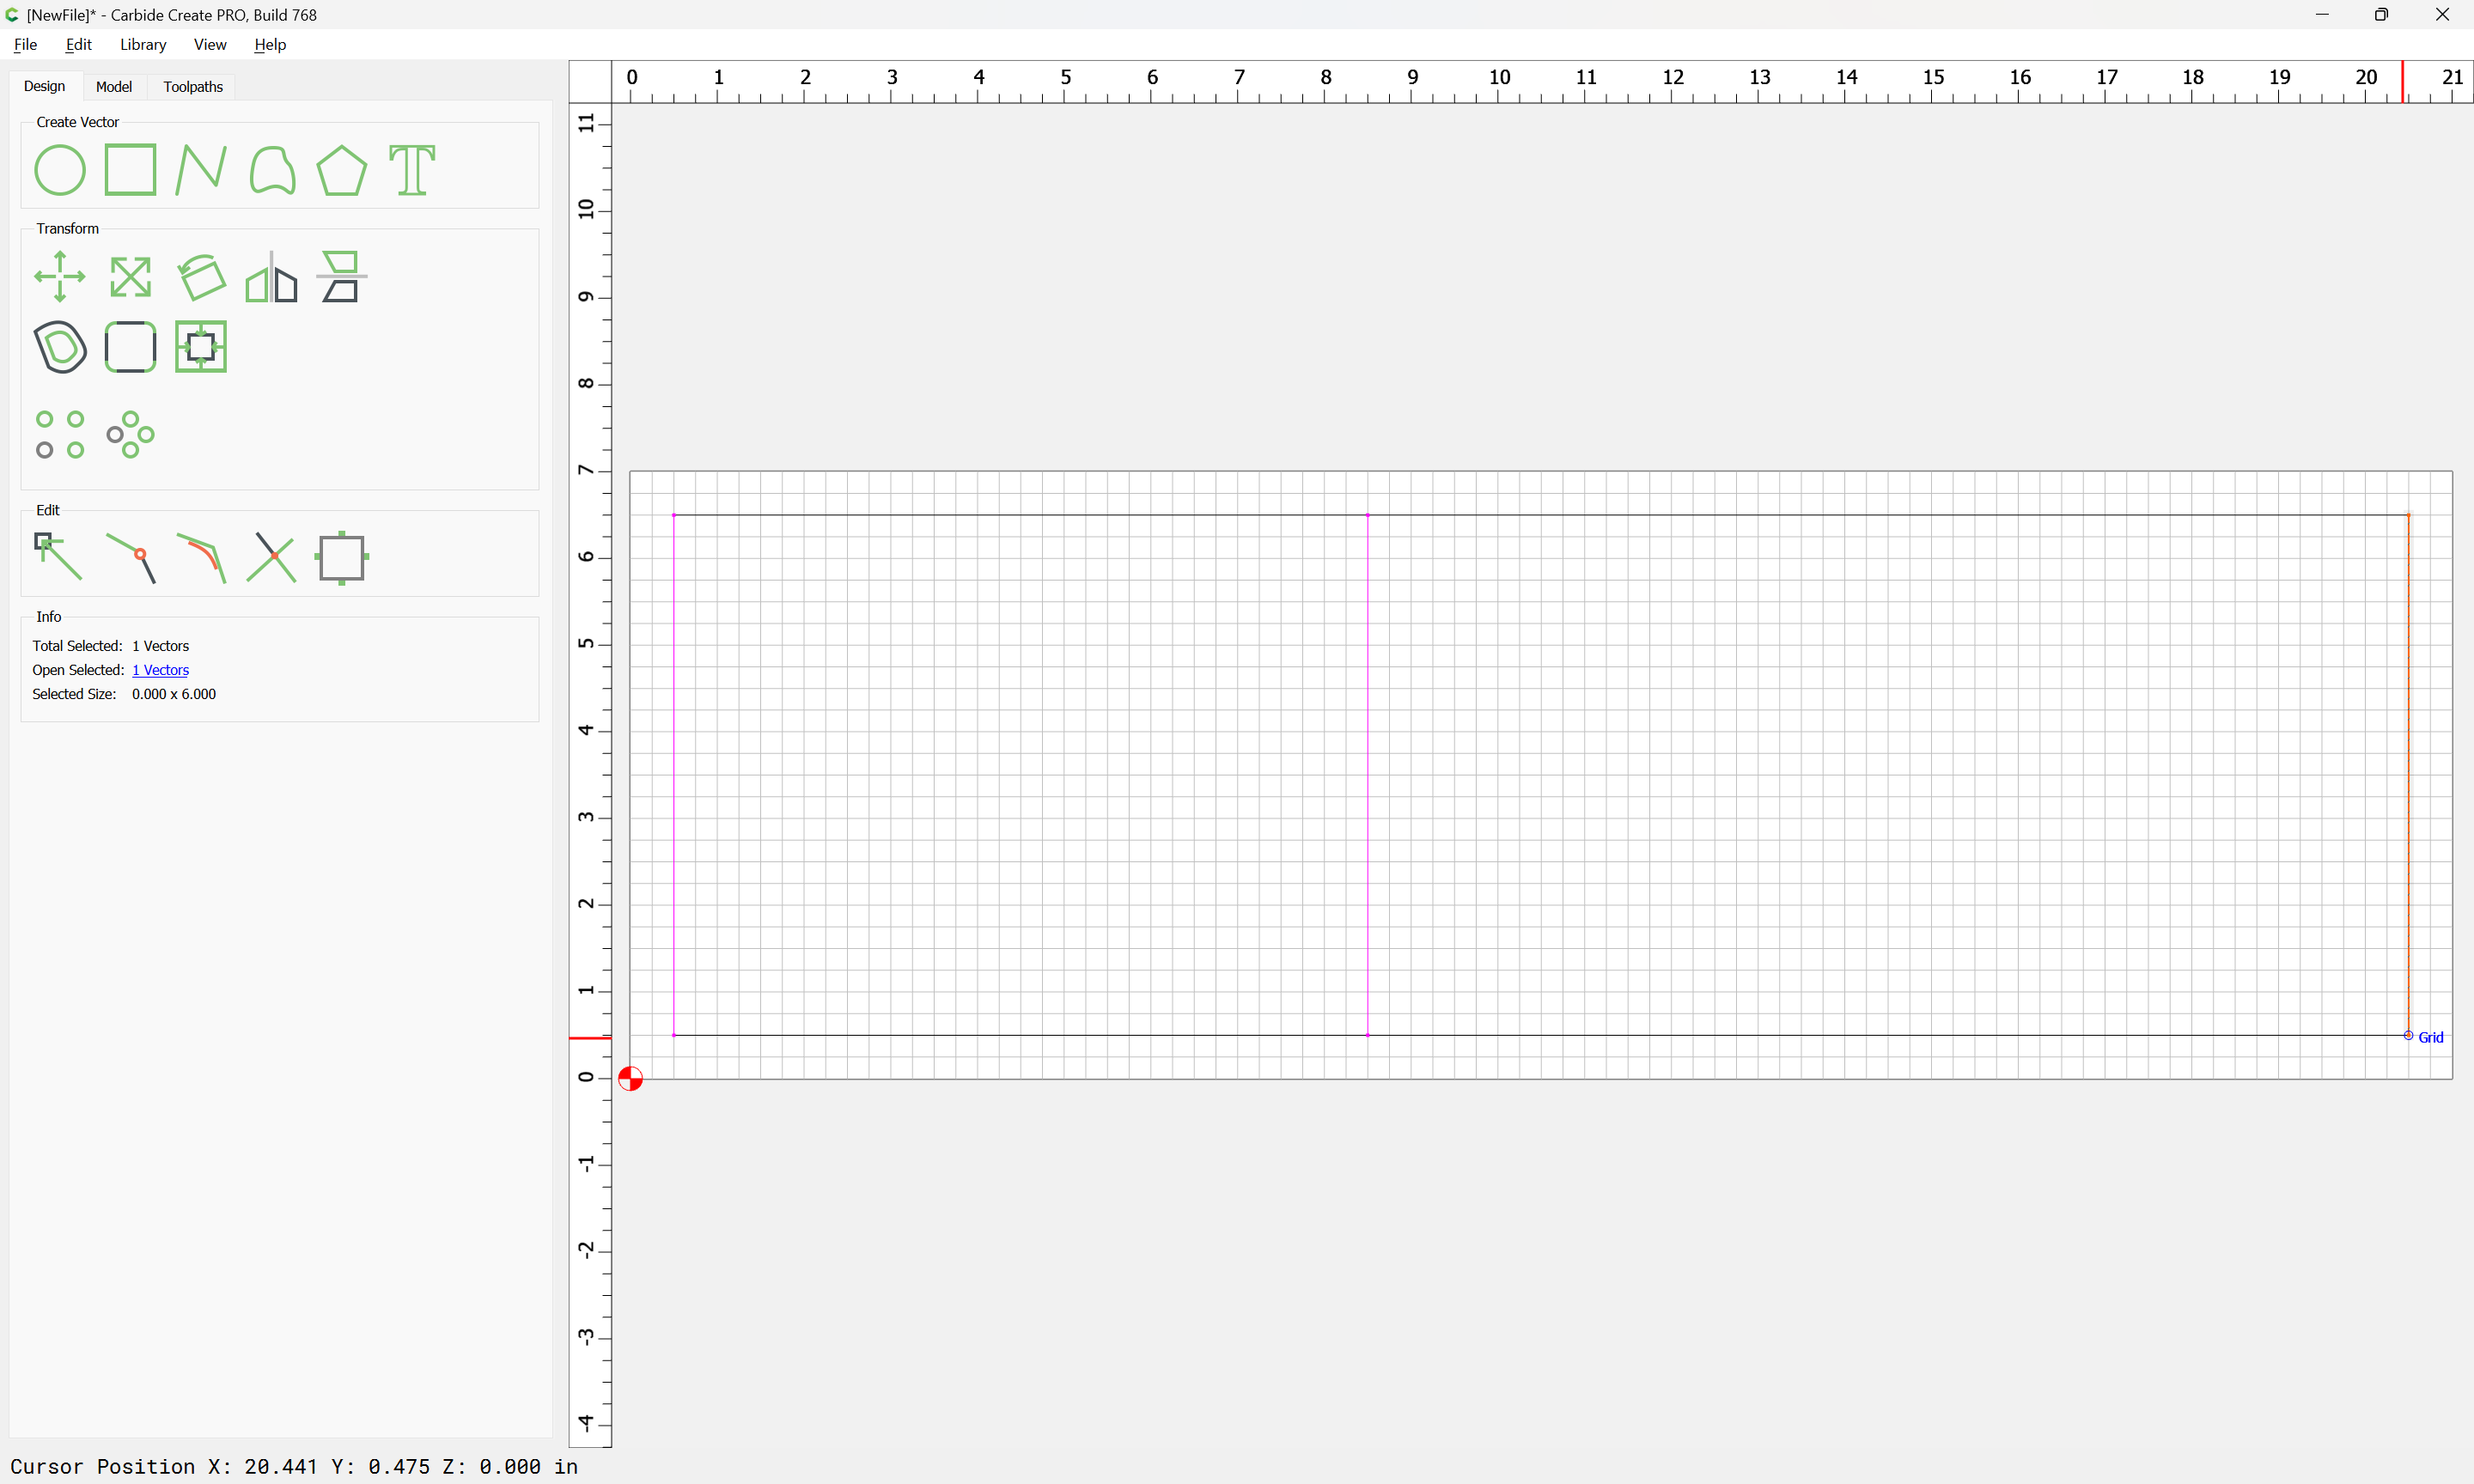Select the Polygon vector tool
This screenshot has height=1484, width=2474.
click(342, 170)
